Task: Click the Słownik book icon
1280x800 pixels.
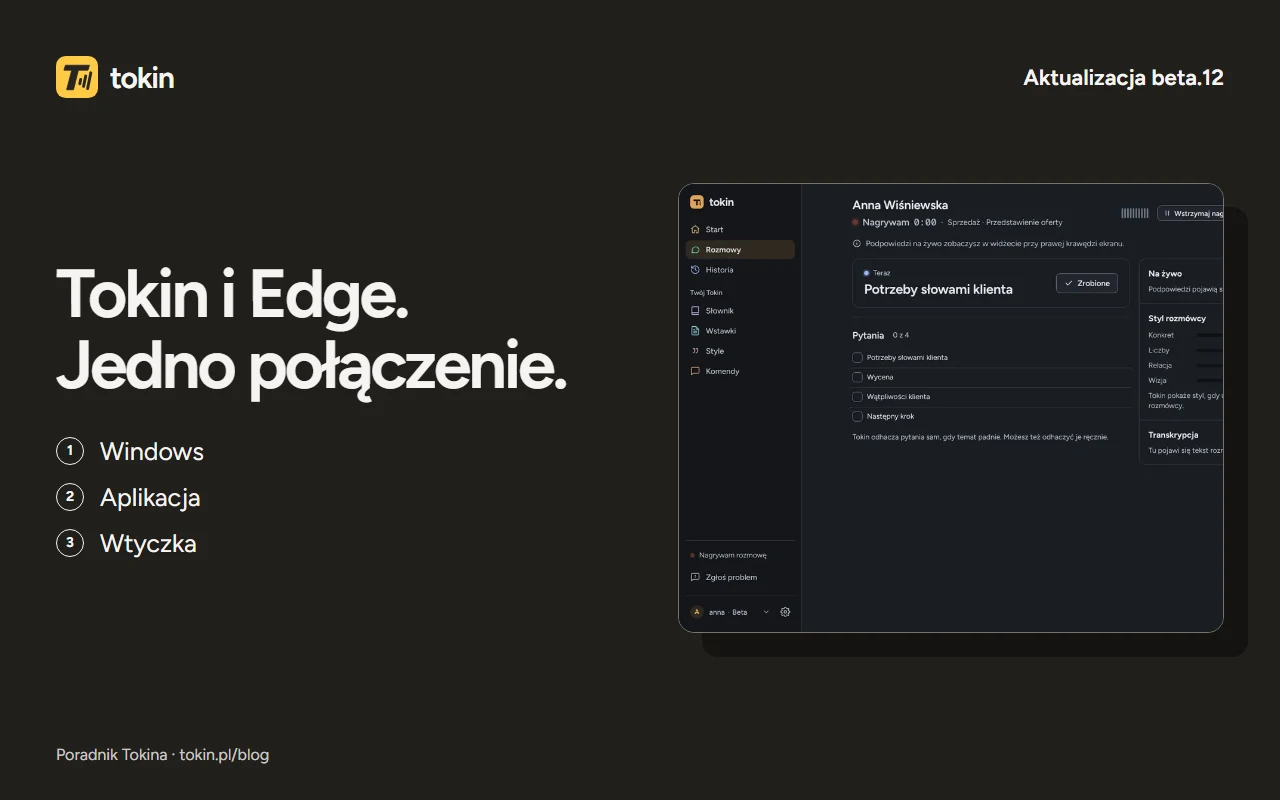Action: [x=695, y=311]
